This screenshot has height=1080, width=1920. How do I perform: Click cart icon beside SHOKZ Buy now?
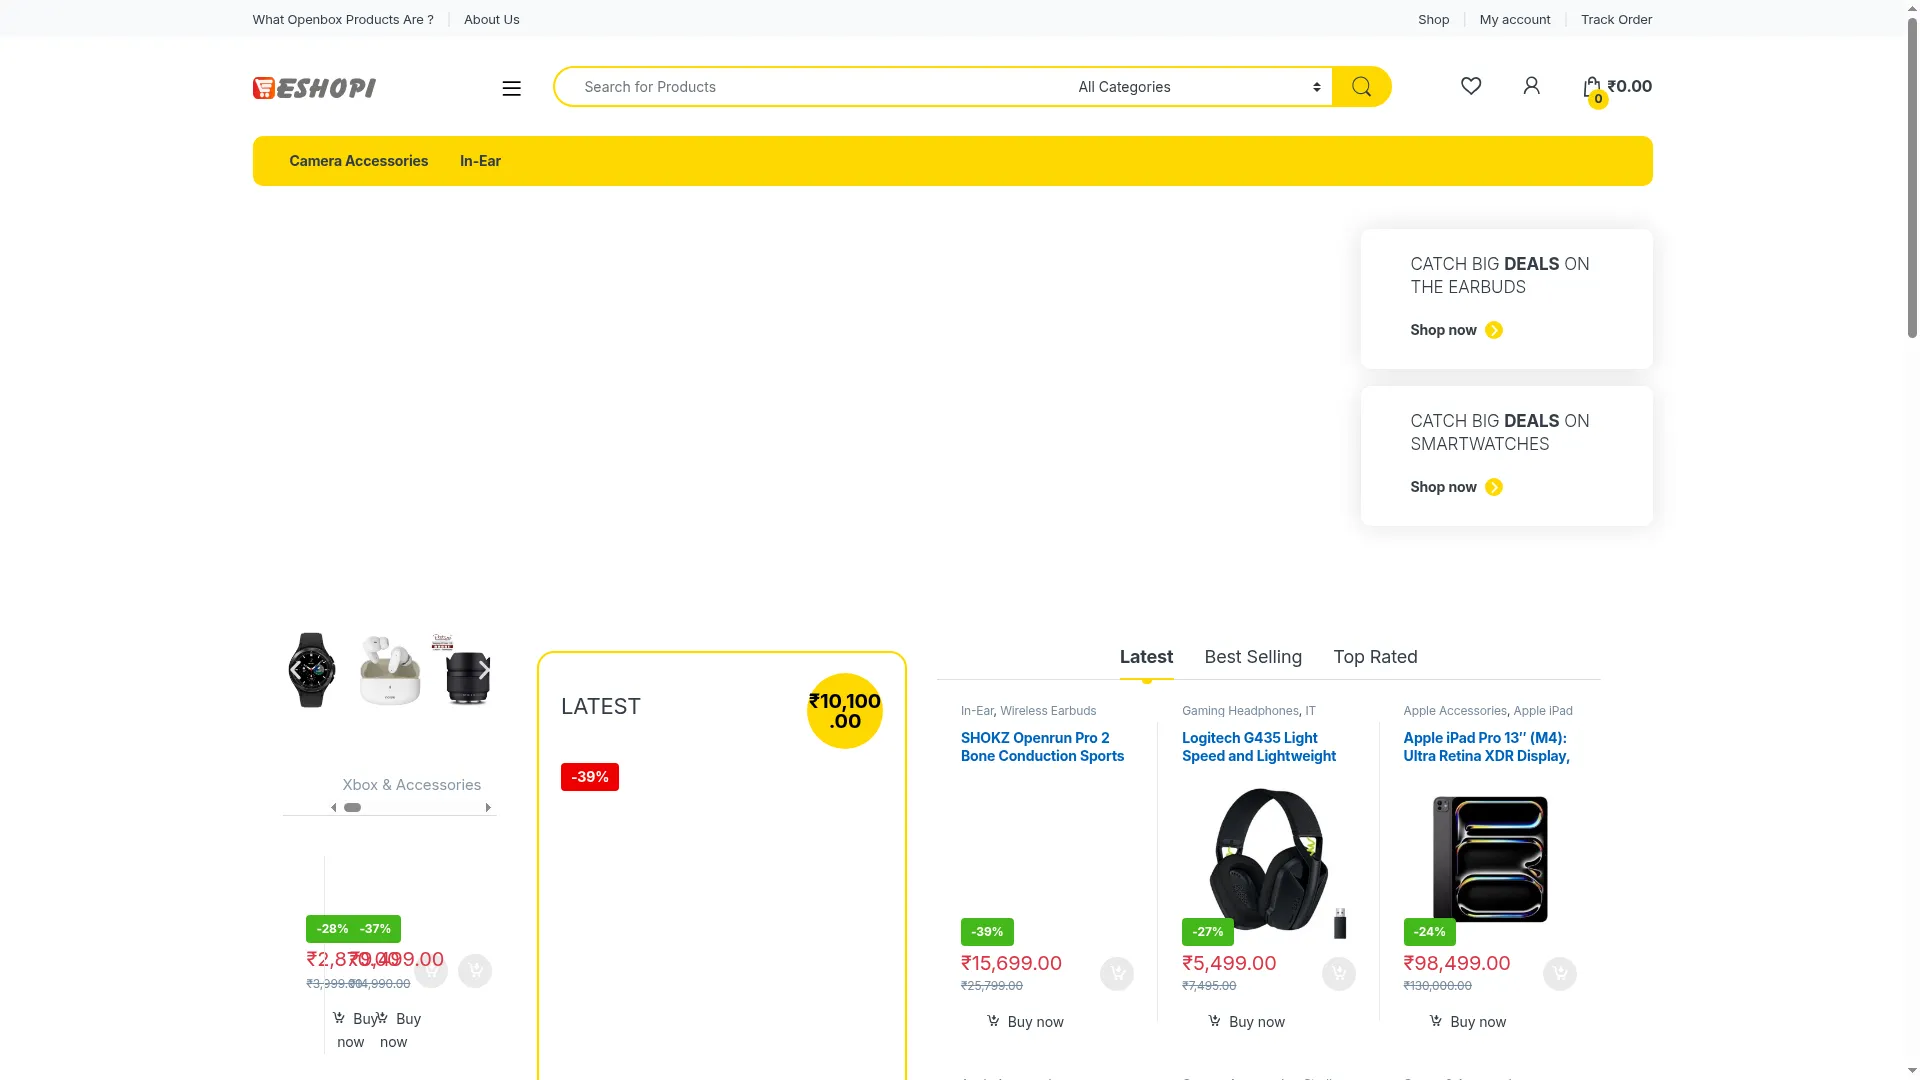(x=993, y=1021)
